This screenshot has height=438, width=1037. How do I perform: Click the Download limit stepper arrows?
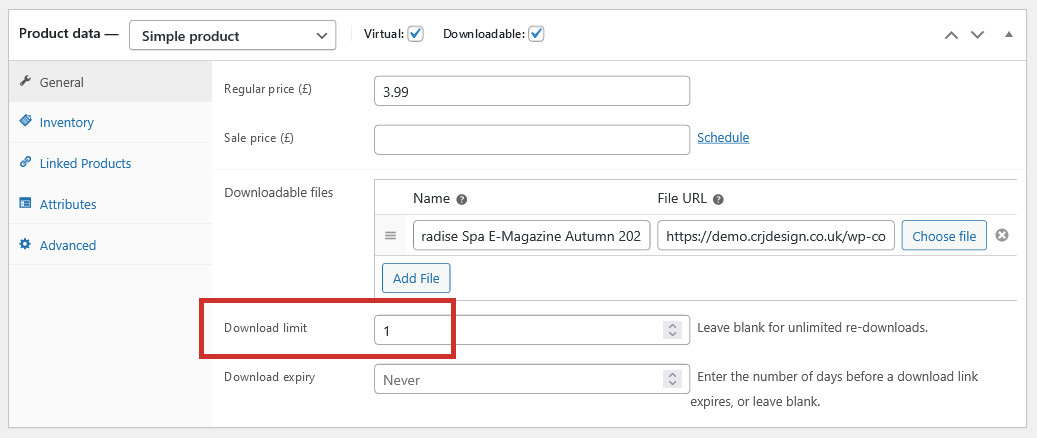672,329
